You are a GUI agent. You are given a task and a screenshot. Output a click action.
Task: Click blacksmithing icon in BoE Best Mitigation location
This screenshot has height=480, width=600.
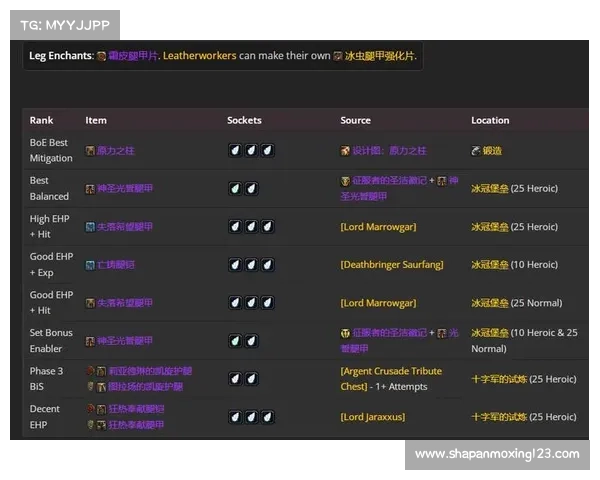click(476, 151)
